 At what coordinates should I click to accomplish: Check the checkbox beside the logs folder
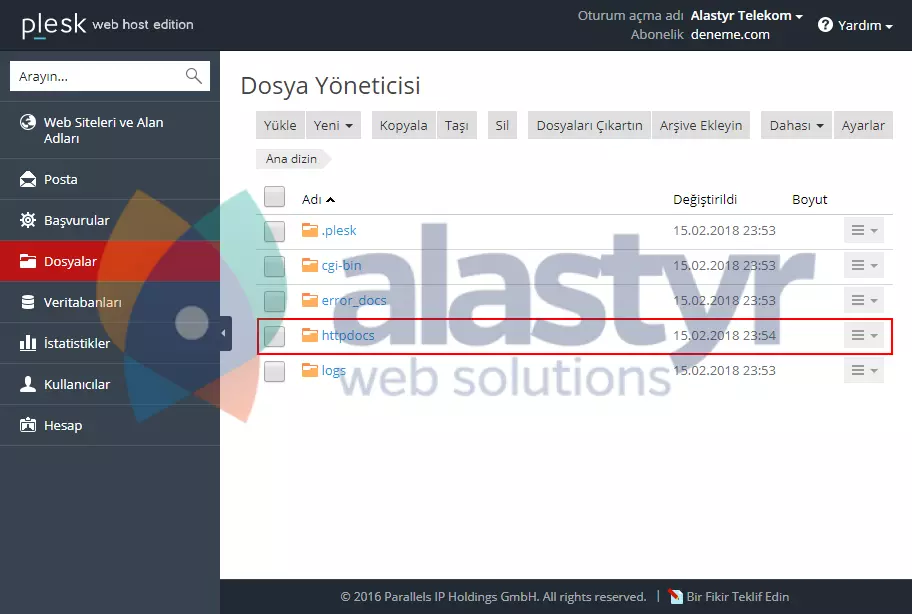[274, 370]
